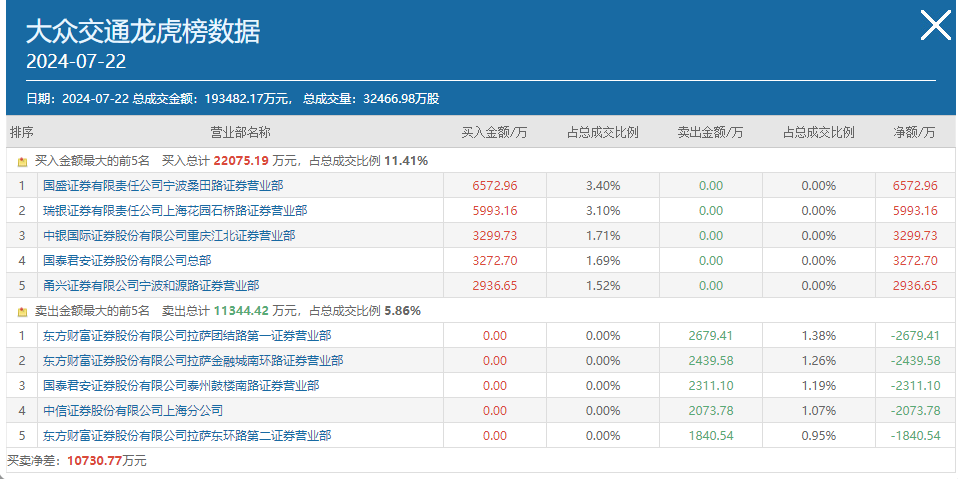The image size is (958, 479).
Task: Open 国盛证券有限责任公司宁波桑田路证券营业部 link
Action: point(163,186)
